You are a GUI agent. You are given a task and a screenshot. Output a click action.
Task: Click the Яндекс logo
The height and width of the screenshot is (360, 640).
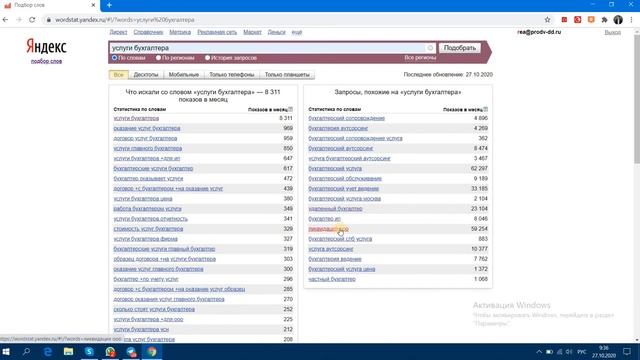[46, 47]
